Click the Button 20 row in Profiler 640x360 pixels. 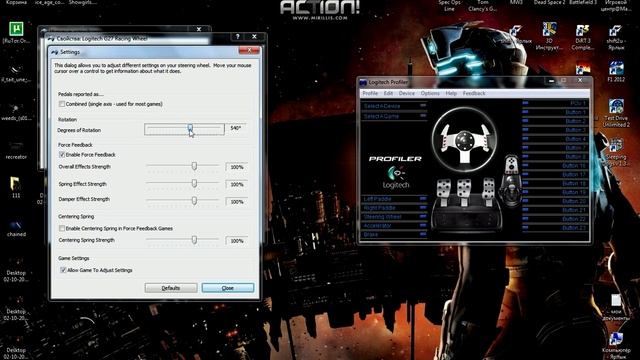coord(555,201)
